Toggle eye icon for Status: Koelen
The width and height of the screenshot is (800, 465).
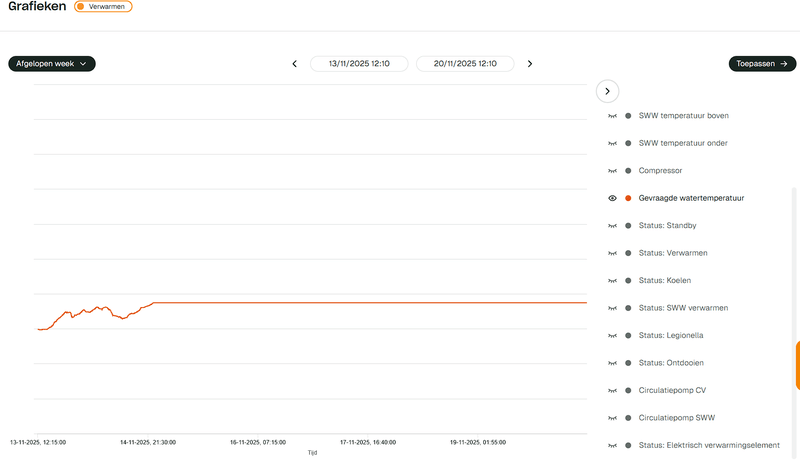pos(613,280)
